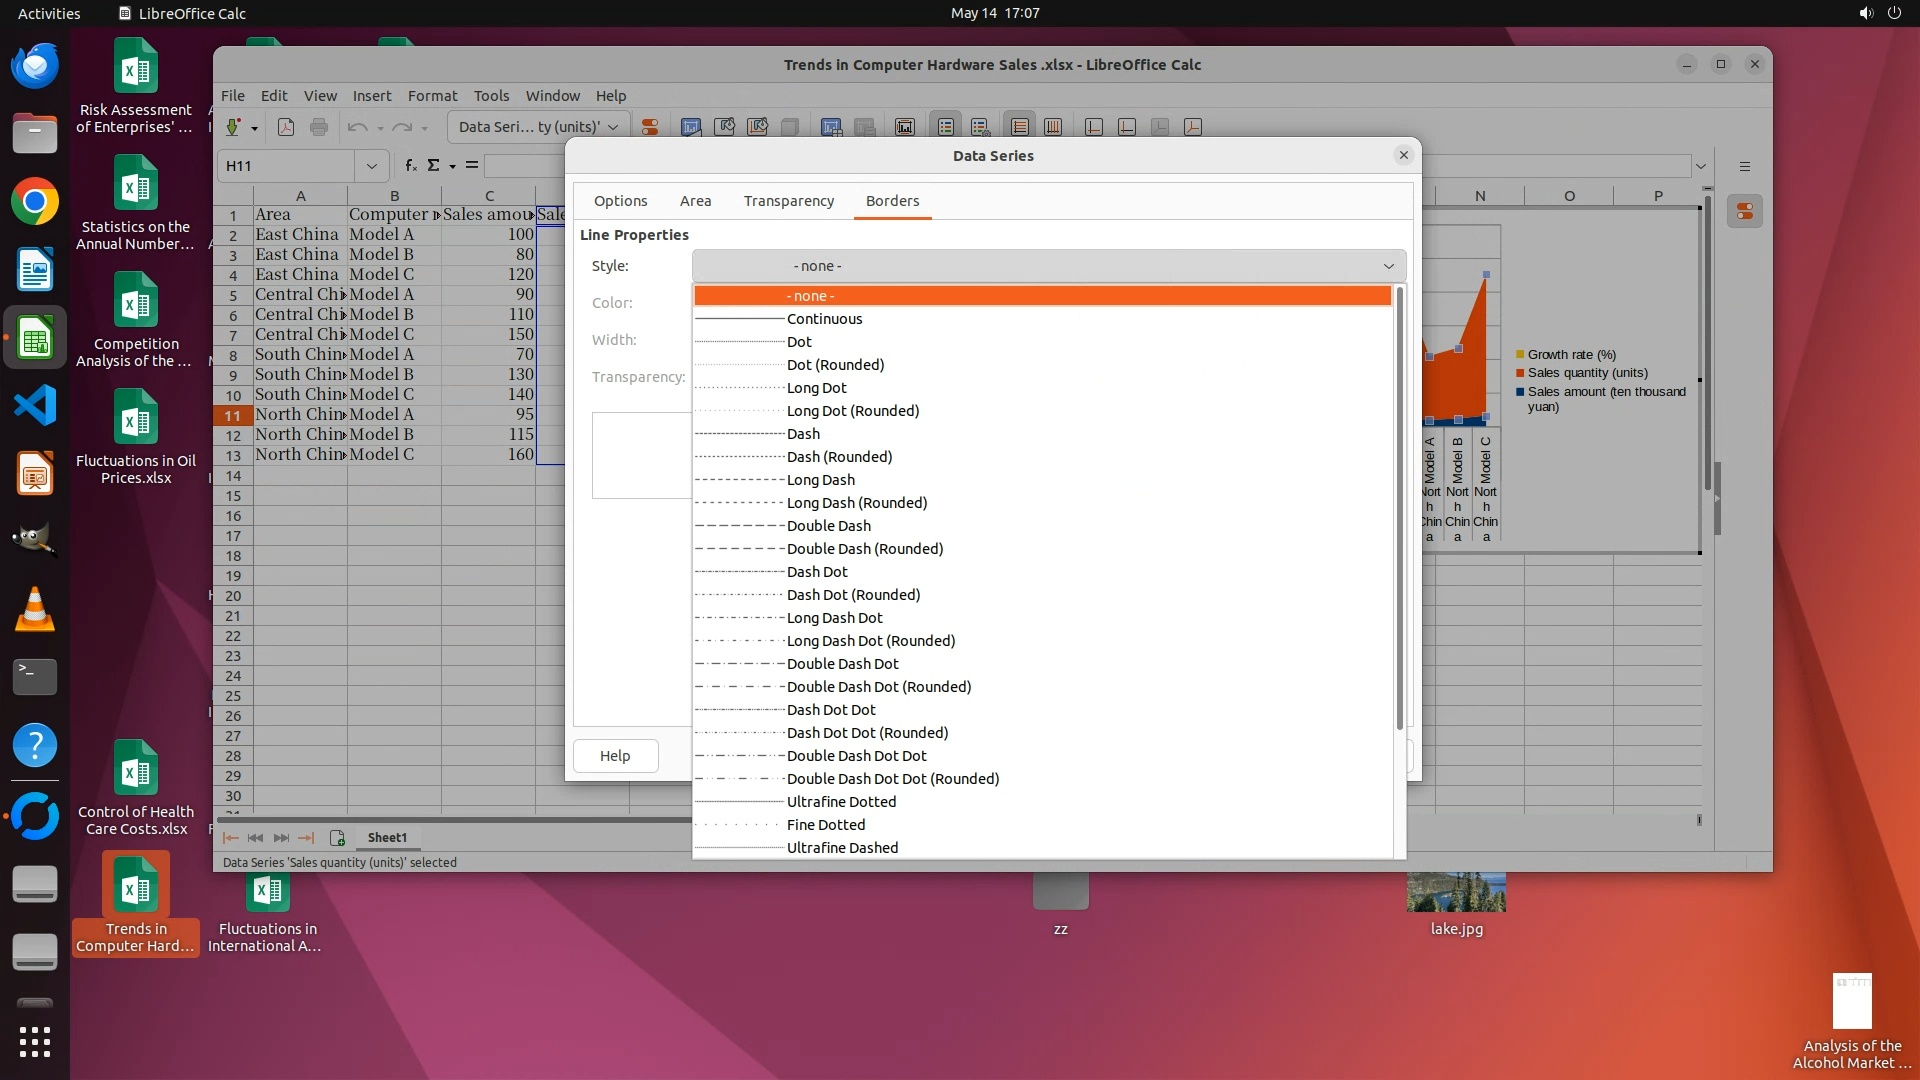This screenshot has width=1920, height=1080.
Task: Click the Print icon in toolbar
Action: [x=319, y=127]
